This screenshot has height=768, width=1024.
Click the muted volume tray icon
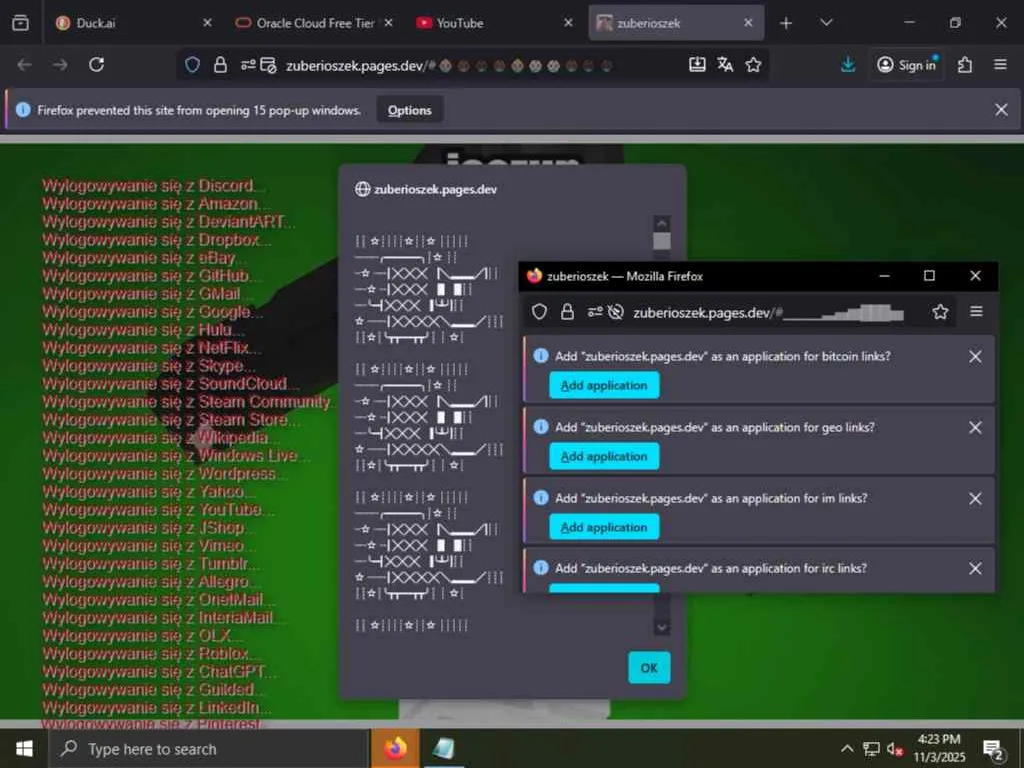[x=895, y=749]
